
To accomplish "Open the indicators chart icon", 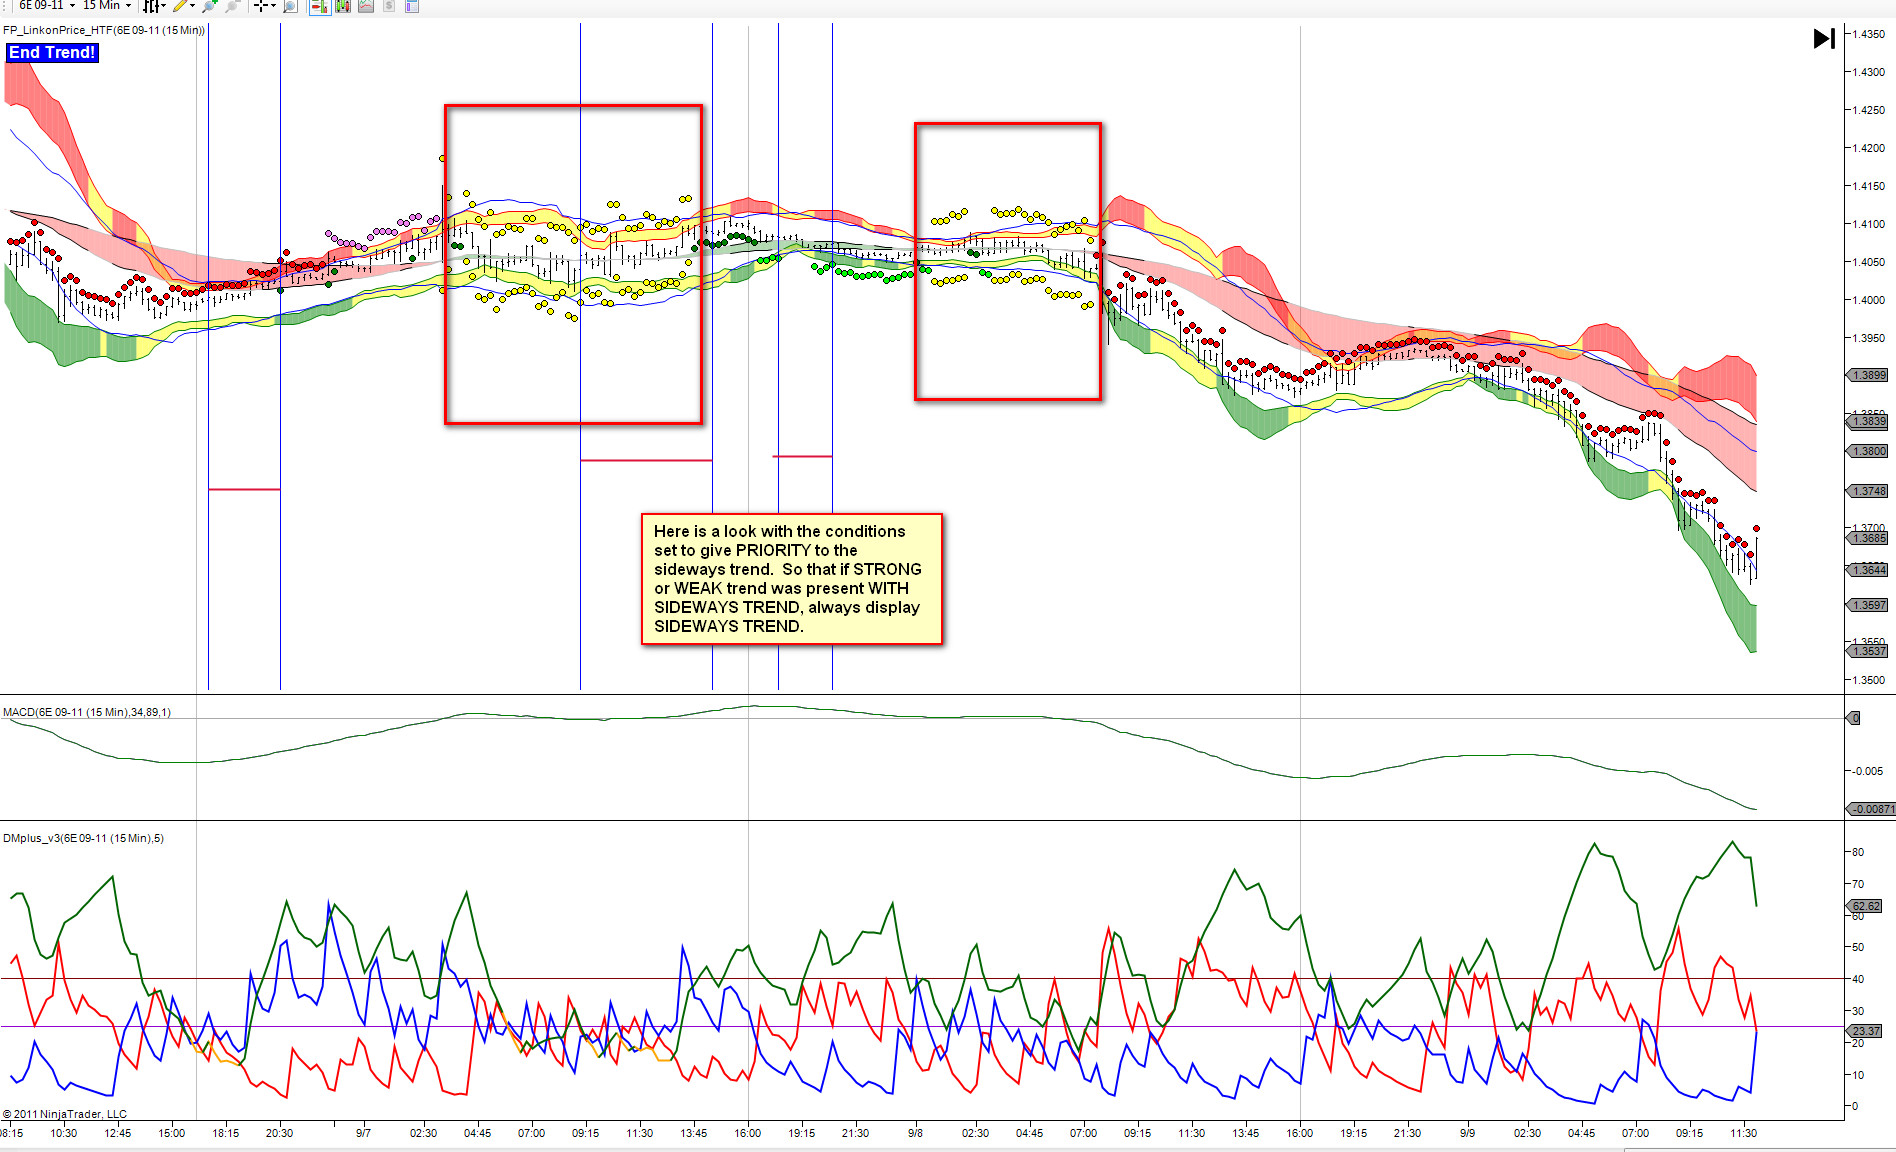I will tap(366, 6).
